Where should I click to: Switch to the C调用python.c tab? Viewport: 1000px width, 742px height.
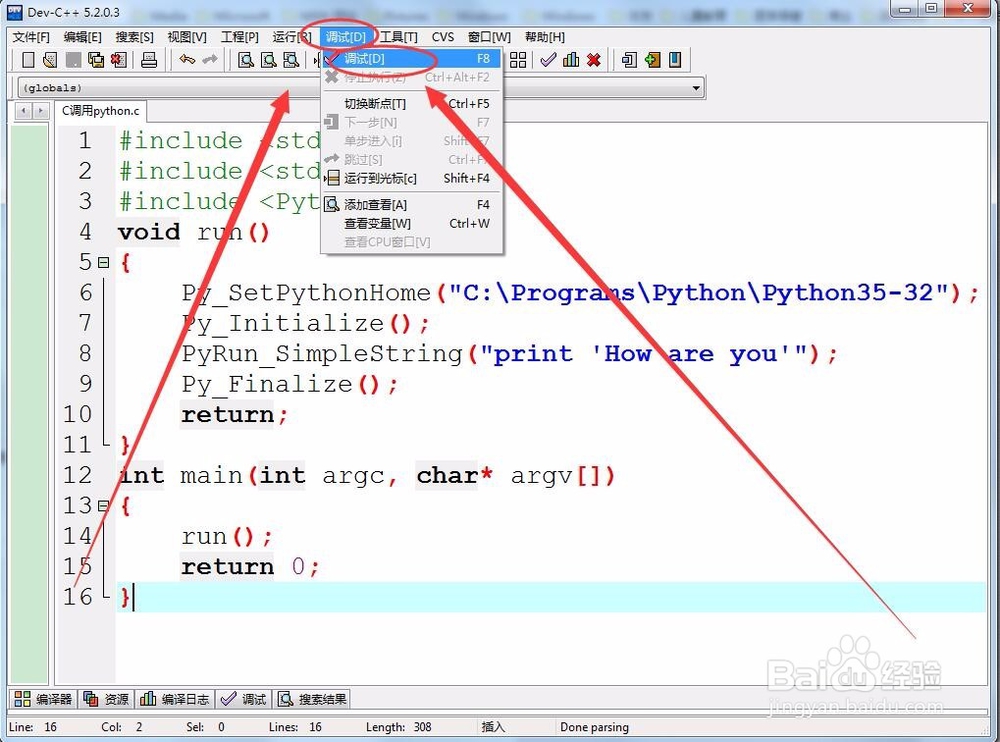tap(100, 111)
